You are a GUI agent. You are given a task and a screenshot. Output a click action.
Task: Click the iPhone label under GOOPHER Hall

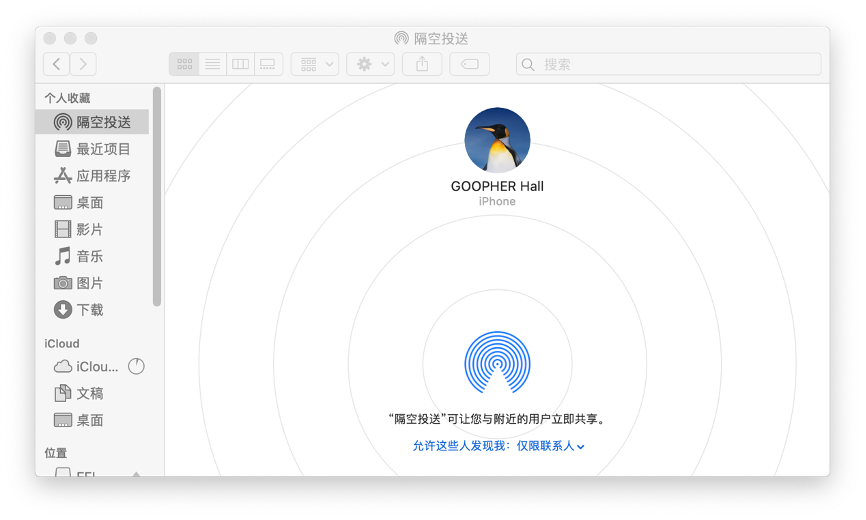point(497,201)
